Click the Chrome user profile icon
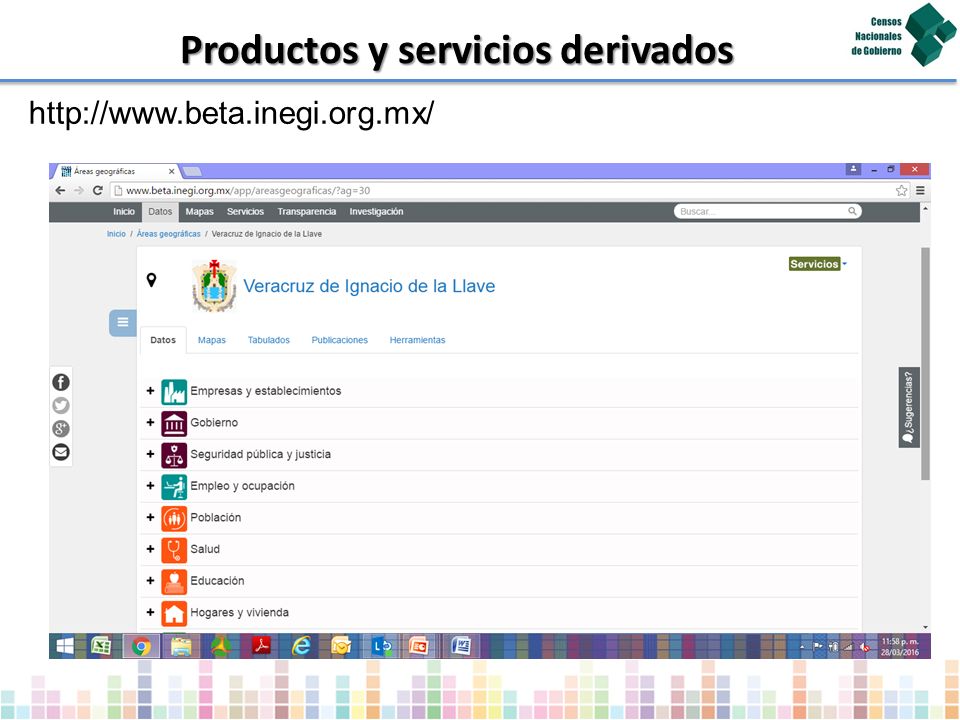The image size is (960, 720). 853,170
